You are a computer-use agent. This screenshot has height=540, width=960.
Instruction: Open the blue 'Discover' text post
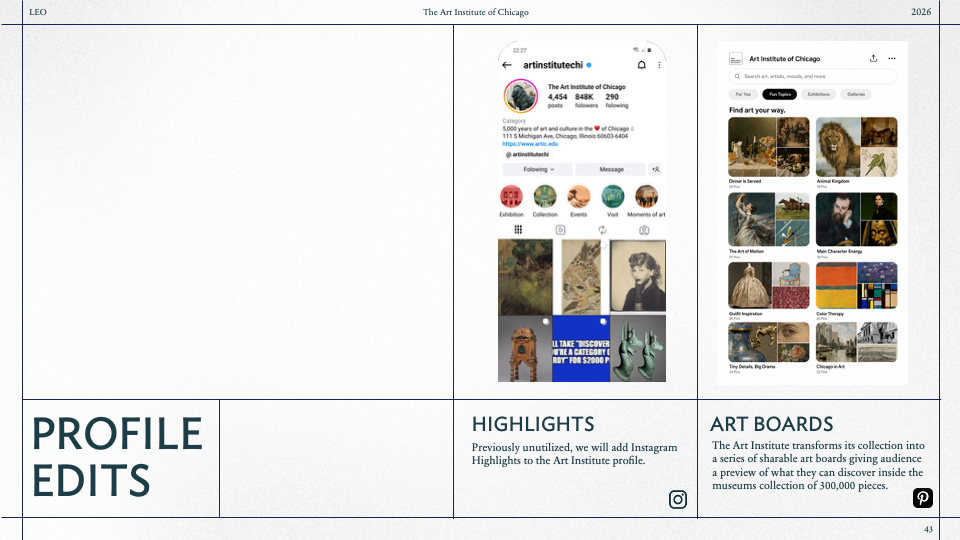581,349
